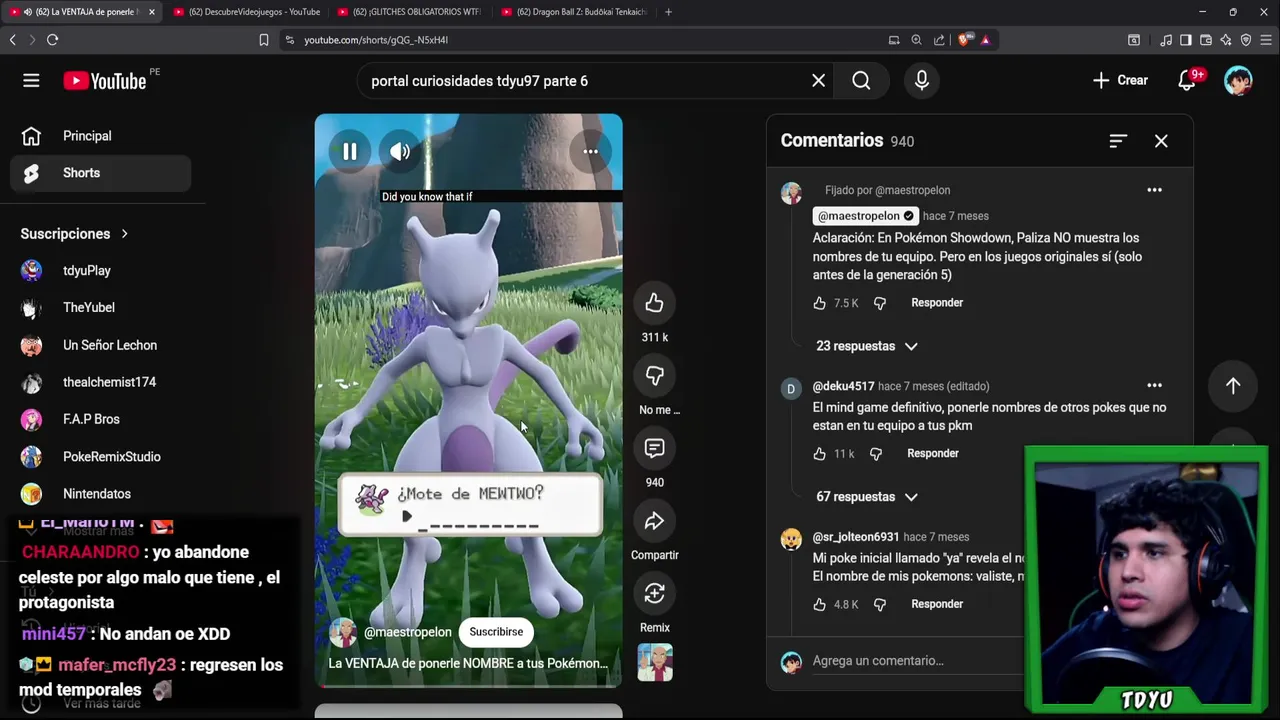Open the Short's sound thumbnail
Viewport: 1280px width, 720px height.
(x=655, y=663)
